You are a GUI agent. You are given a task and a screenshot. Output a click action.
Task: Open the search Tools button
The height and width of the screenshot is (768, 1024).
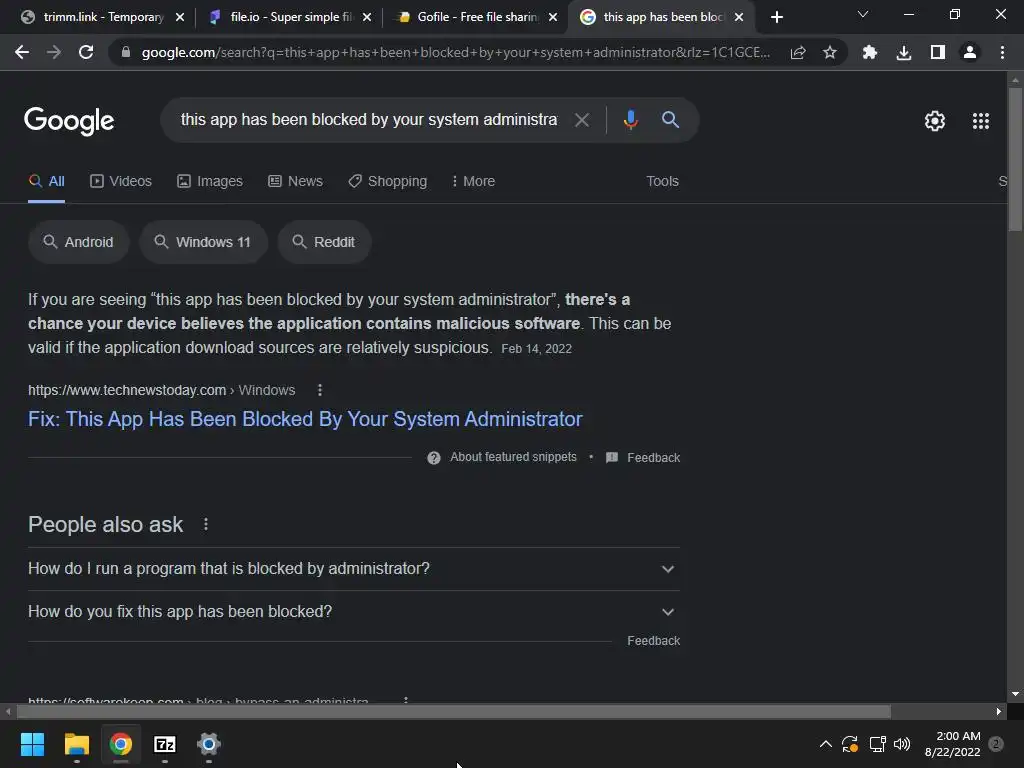pyautogui.click(x=662, y=182)
